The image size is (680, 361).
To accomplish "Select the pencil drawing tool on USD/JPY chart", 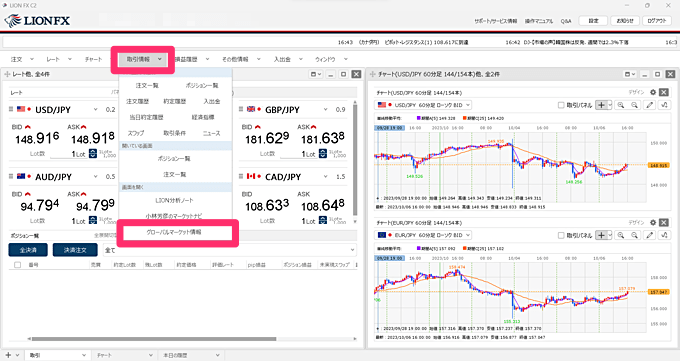I will [x=649, y=105].
